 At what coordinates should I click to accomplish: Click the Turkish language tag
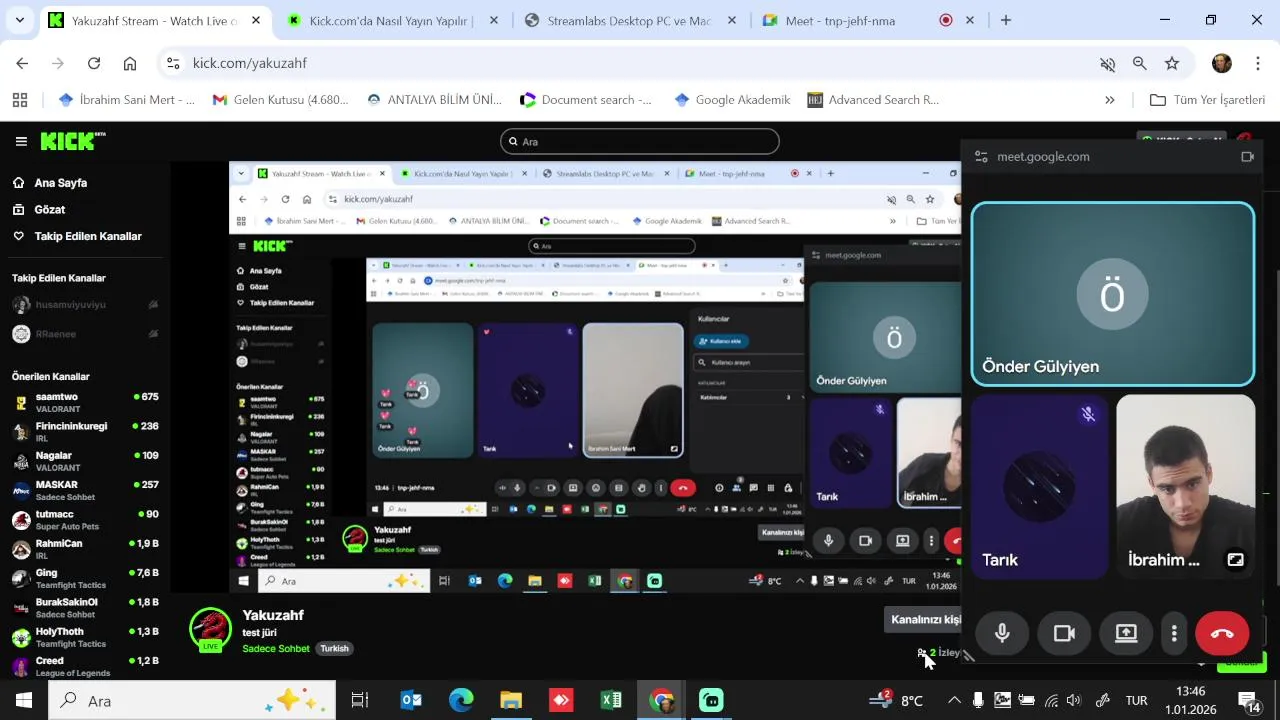tap(334, 648)
